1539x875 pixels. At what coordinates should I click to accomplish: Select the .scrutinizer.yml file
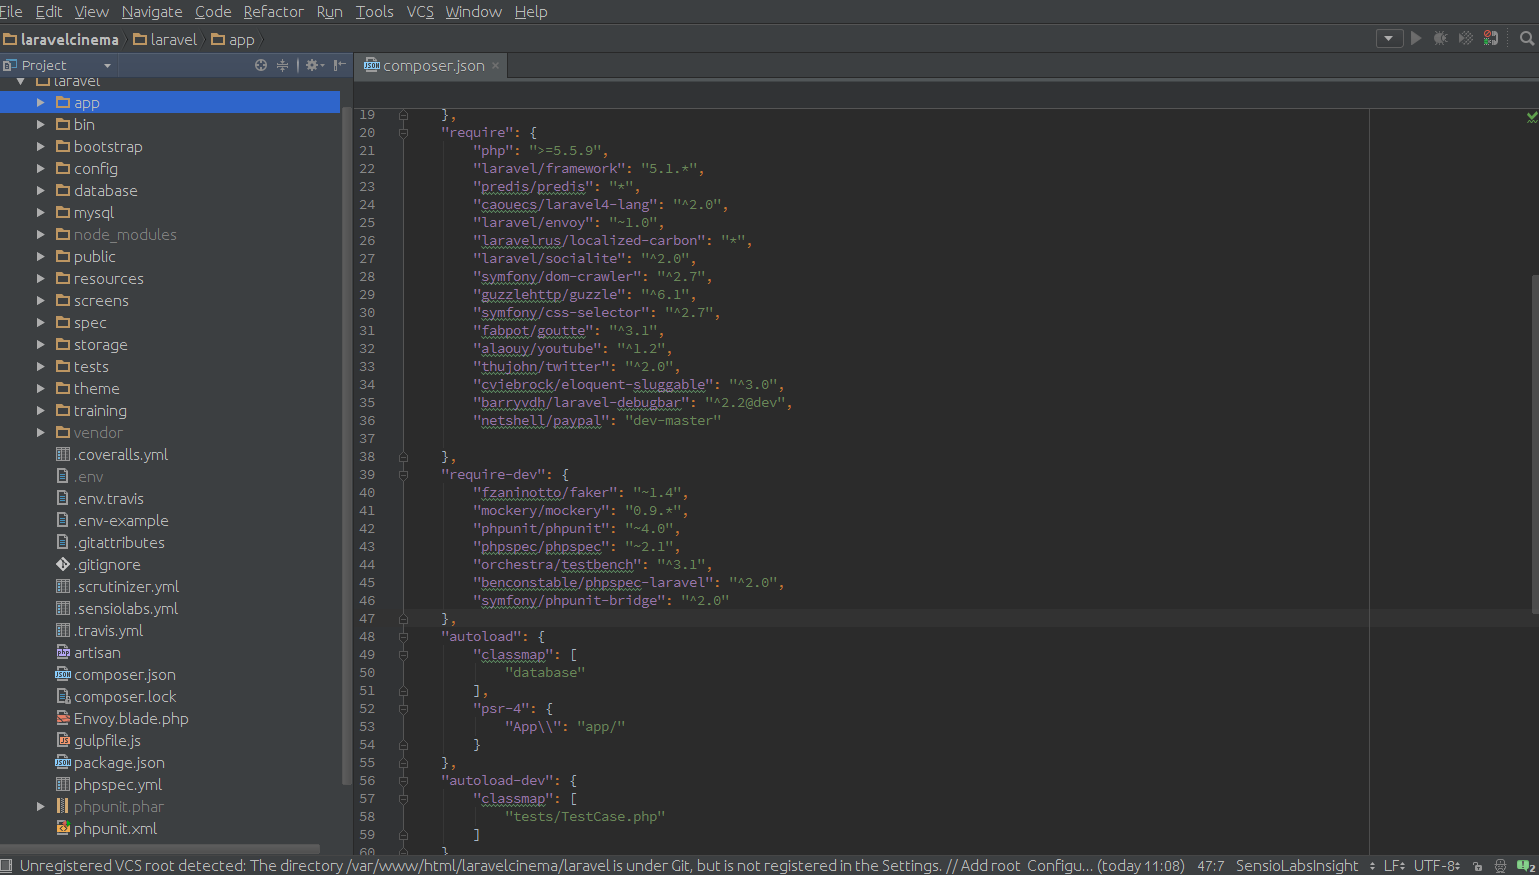(x=117, y=587)
